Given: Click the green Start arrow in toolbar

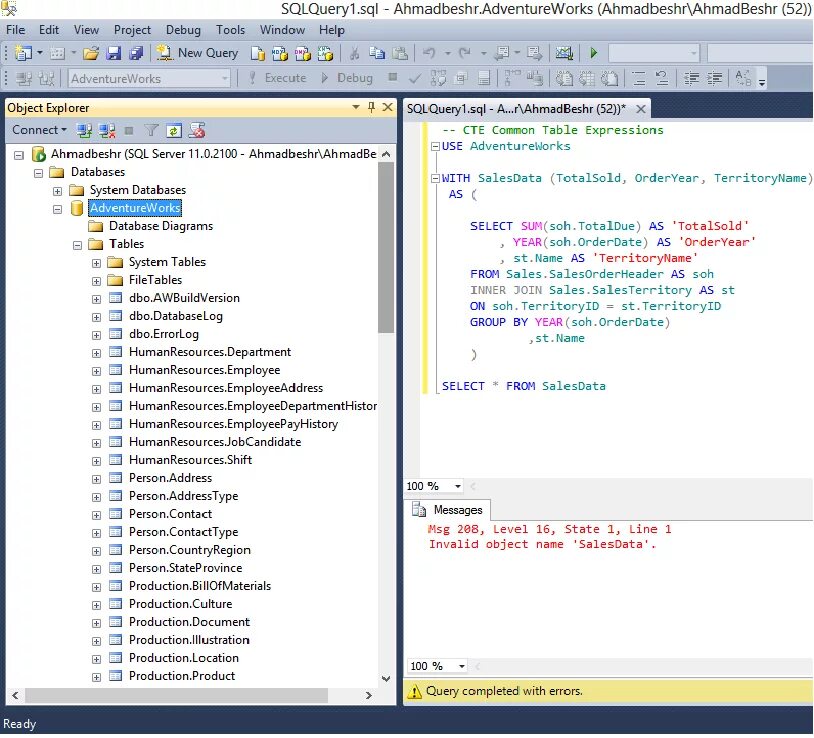Looking at the screenshot, I should pyautogui.click(x=594, y=53).
